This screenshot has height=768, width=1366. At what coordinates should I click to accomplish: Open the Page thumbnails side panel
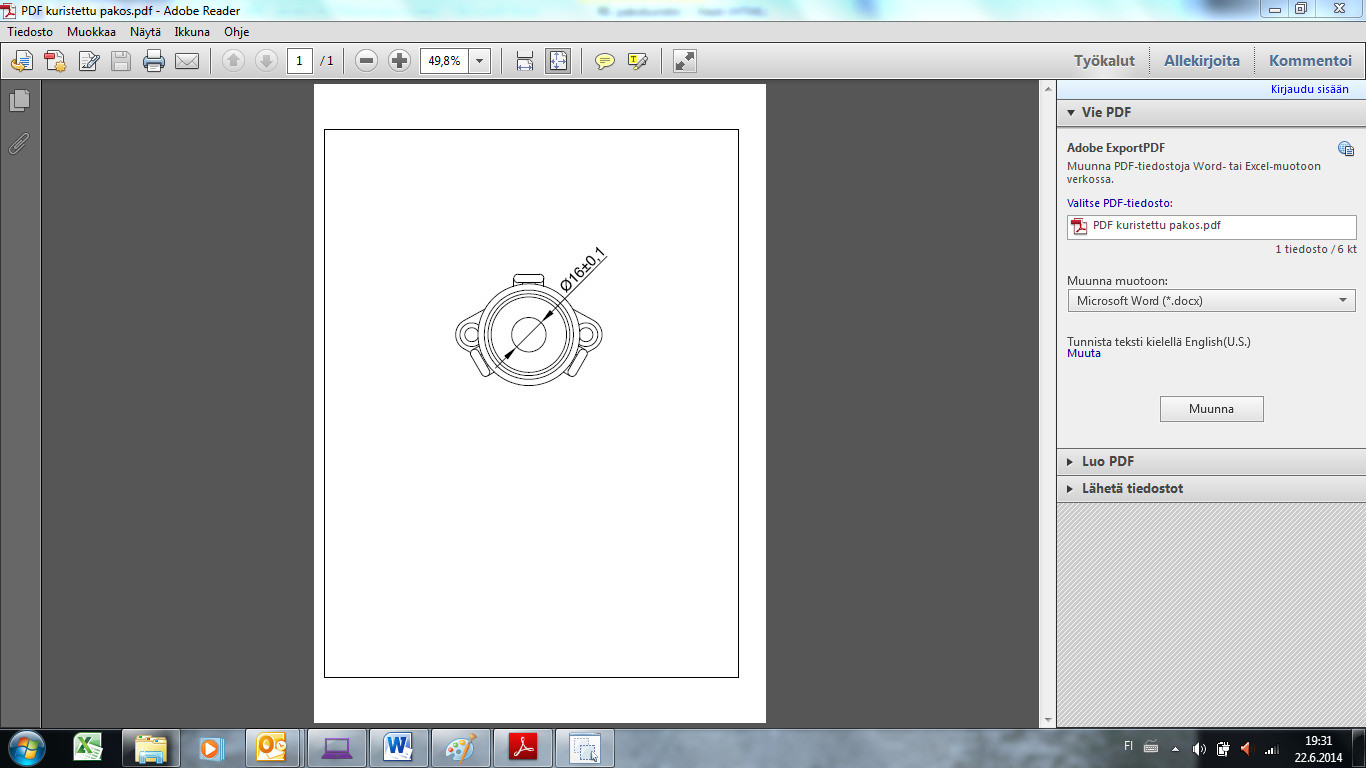(20, 100)
